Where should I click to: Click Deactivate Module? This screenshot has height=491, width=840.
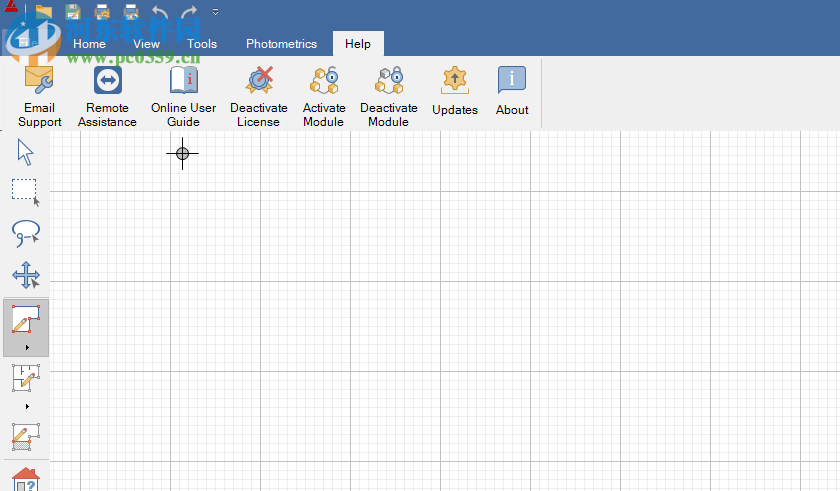tap(388, 96)
